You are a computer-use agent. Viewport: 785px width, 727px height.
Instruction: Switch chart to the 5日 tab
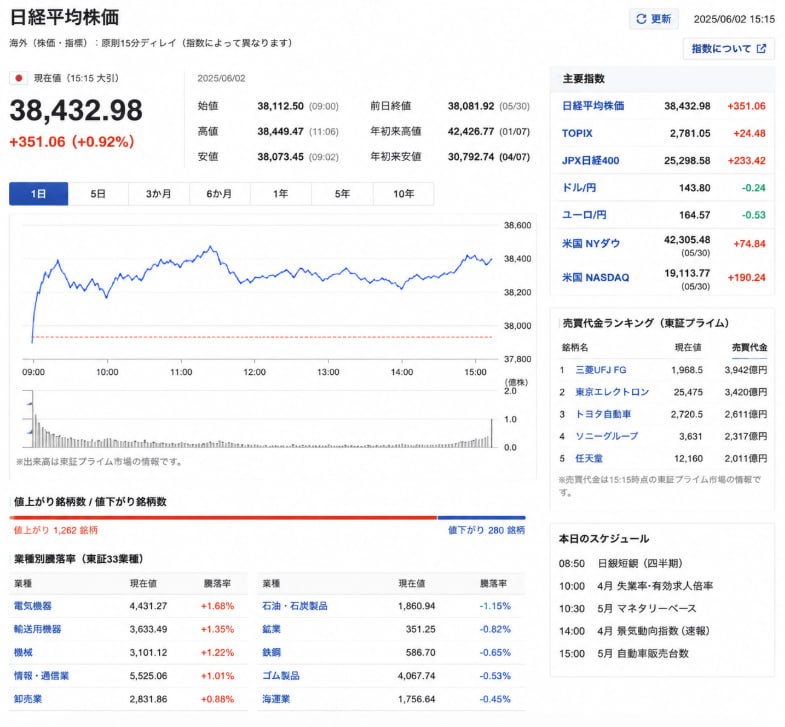(98, 194)
